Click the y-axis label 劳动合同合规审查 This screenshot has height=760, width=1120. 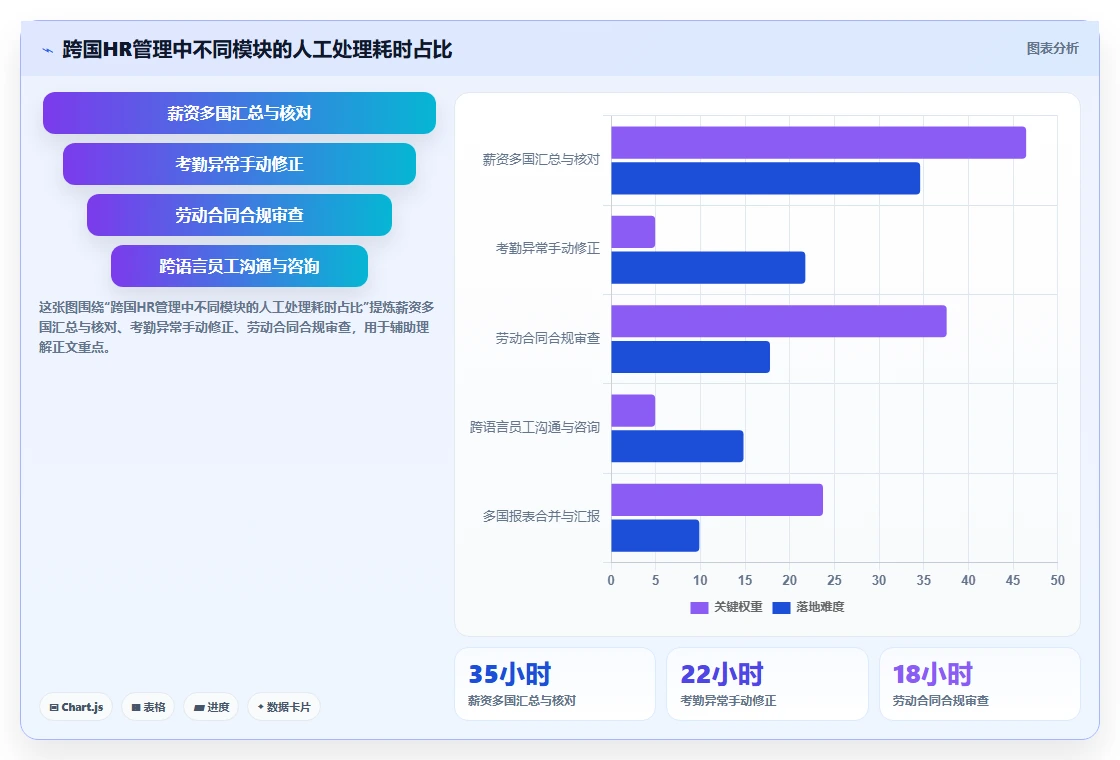[548, 338]
